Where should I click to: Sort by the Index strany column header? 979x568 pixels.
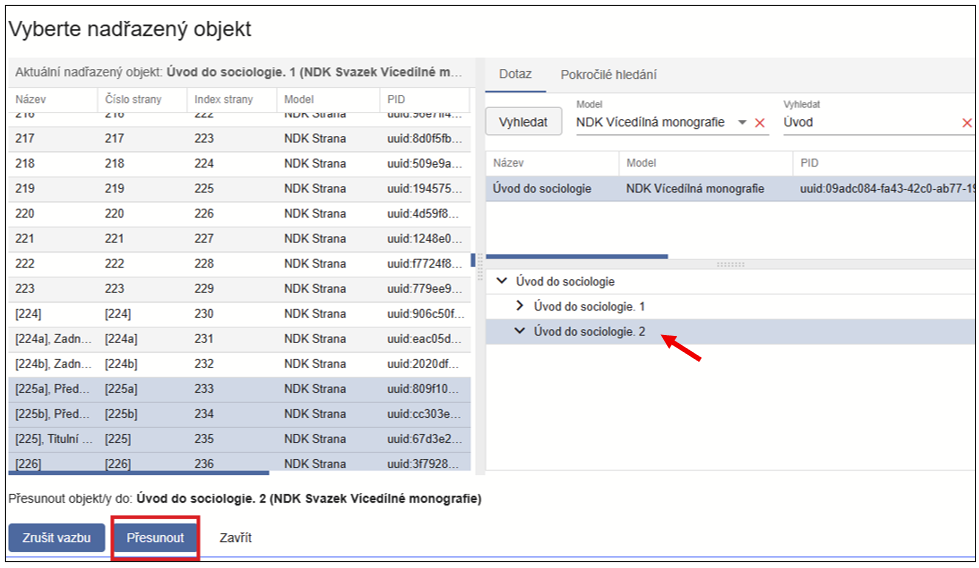223,100
